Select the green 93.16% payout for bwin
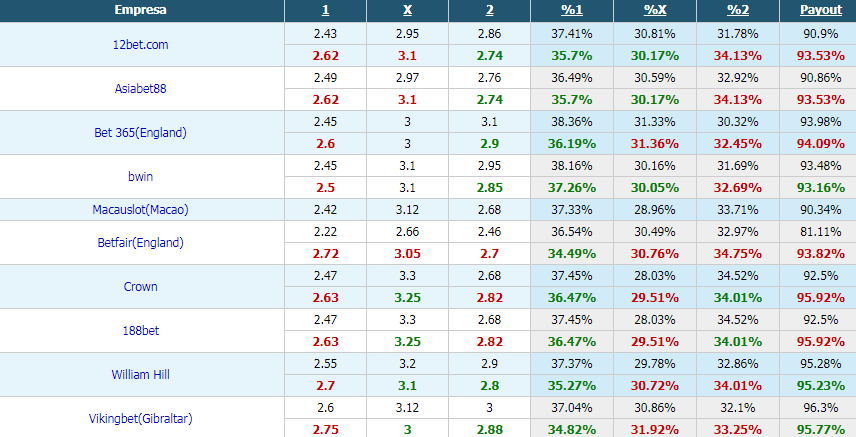Image resolution: width=856 pixels, height=437 pixels. pyautogui.click(x=821, y=188)
